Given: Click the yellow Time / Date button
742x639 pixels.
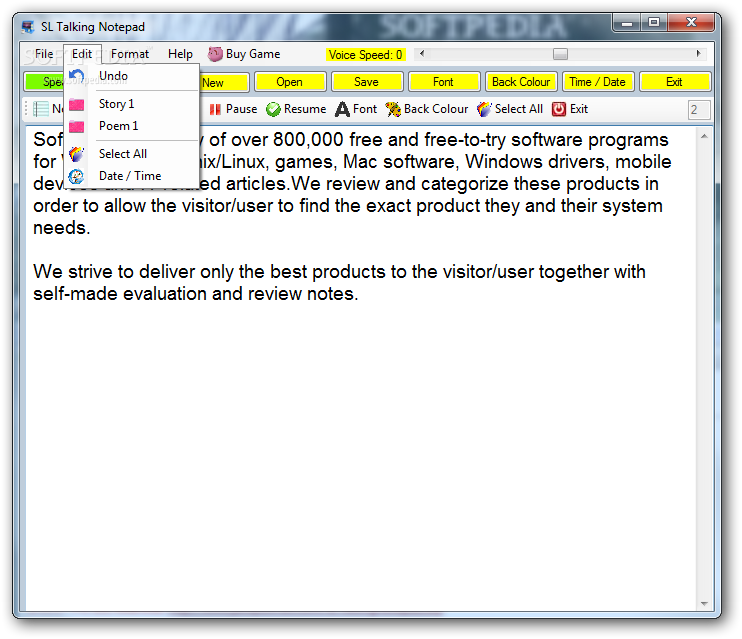Looking at the screenshot, I should pos(598,82).
